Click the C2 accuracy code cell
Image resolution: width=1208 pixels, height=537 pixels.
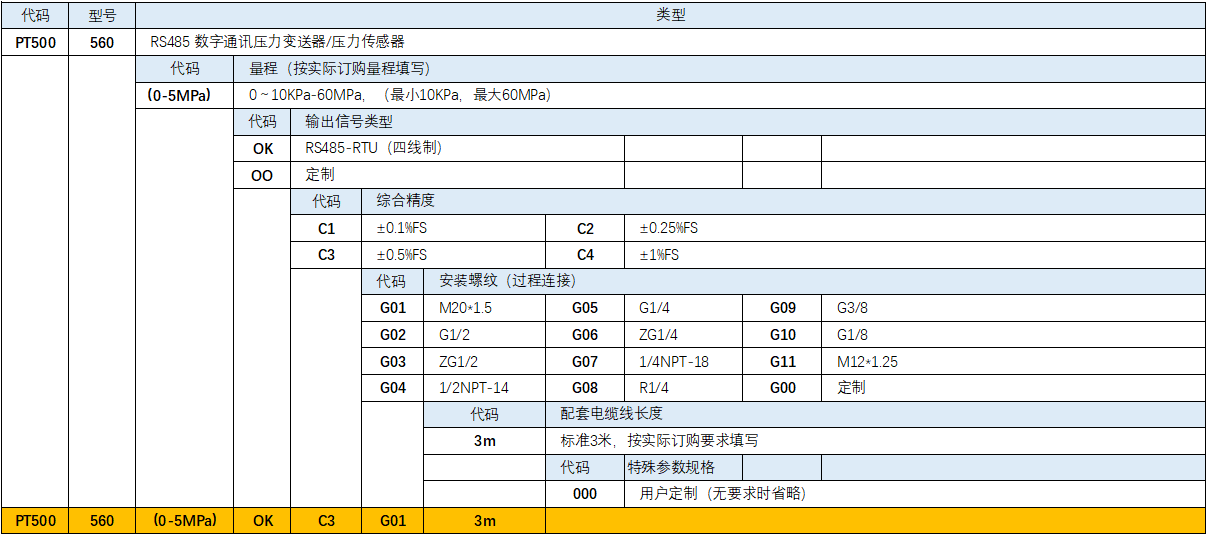[585, 228]
